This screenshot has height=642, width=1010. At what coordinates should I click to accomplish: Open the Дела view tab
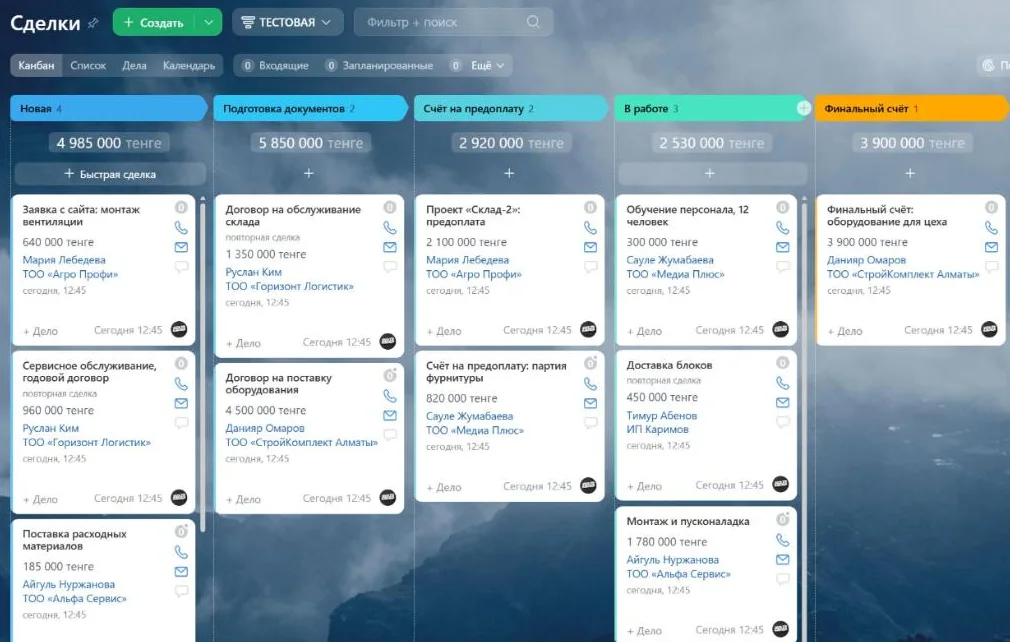click(x=134, y=66)
